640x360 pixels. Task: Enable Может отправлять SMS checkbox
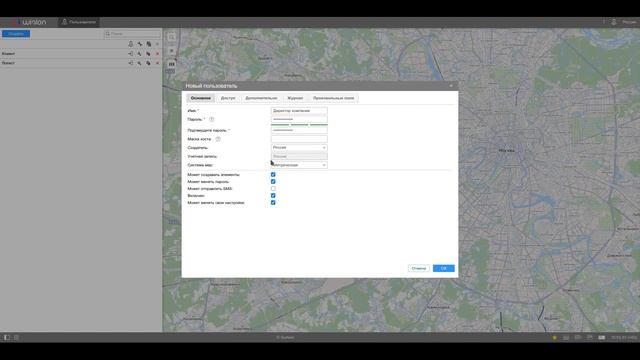click(273, 189)
